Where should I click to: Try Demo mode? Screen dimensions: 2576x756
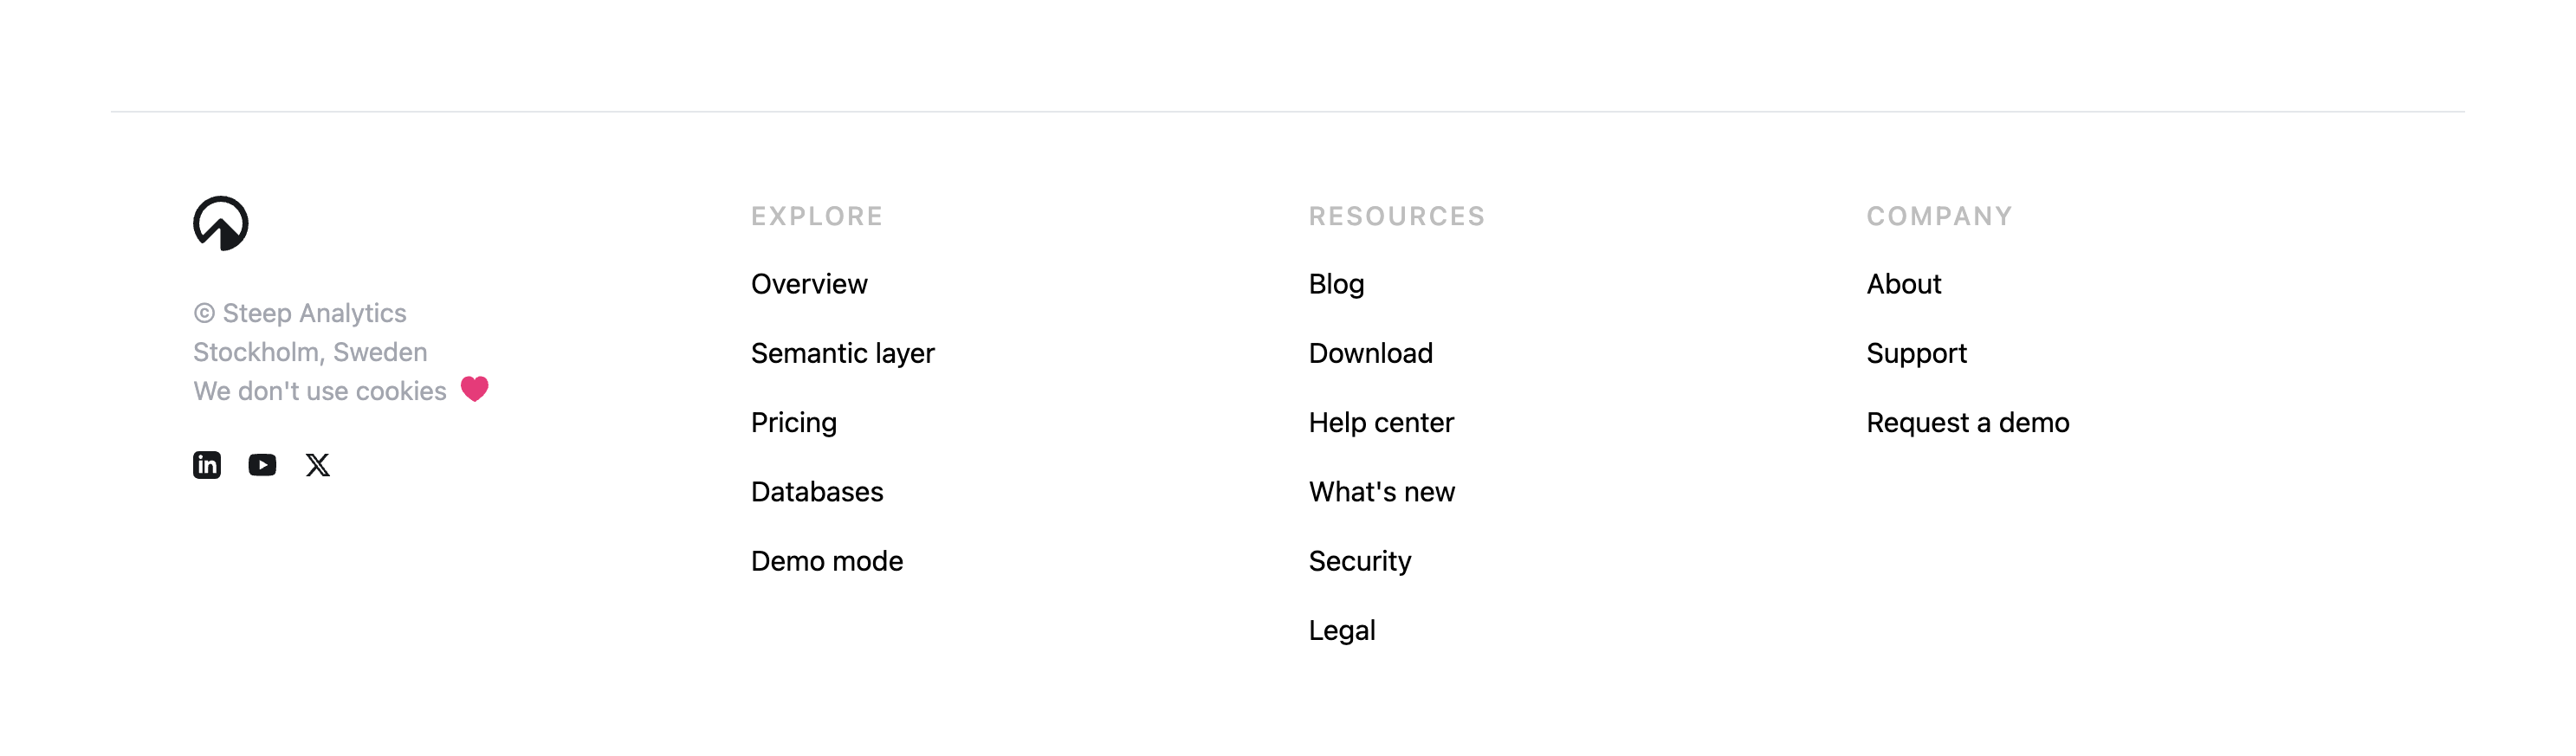[x=827, y=561]
